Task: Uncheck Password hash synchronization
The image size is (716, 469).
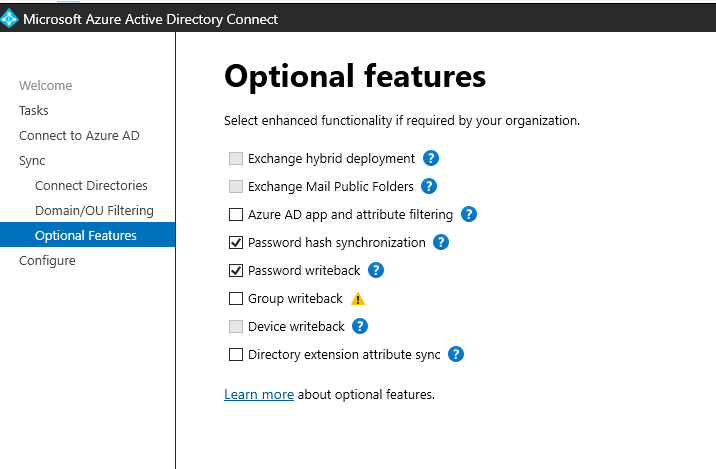Action: tap(236, 242)
